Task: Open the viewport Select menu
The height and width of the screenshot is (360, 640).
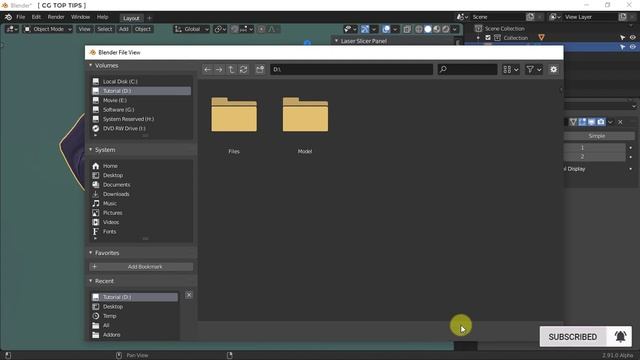Action: (x=104, y=29)
